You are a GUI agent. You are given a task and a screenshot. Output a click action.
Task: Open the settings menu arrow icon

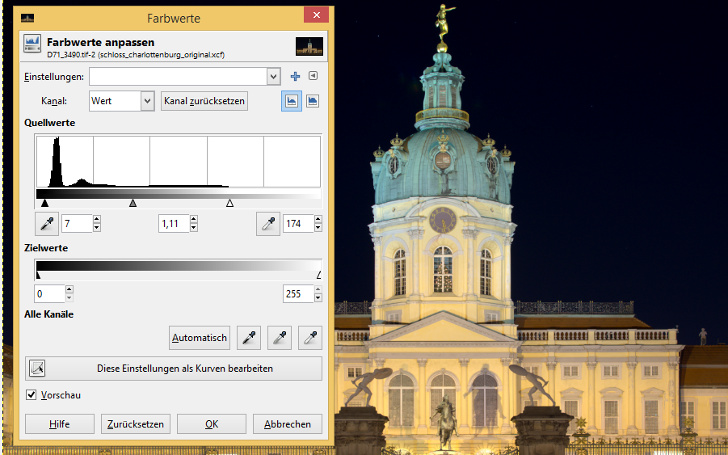[x=313, y=76]
